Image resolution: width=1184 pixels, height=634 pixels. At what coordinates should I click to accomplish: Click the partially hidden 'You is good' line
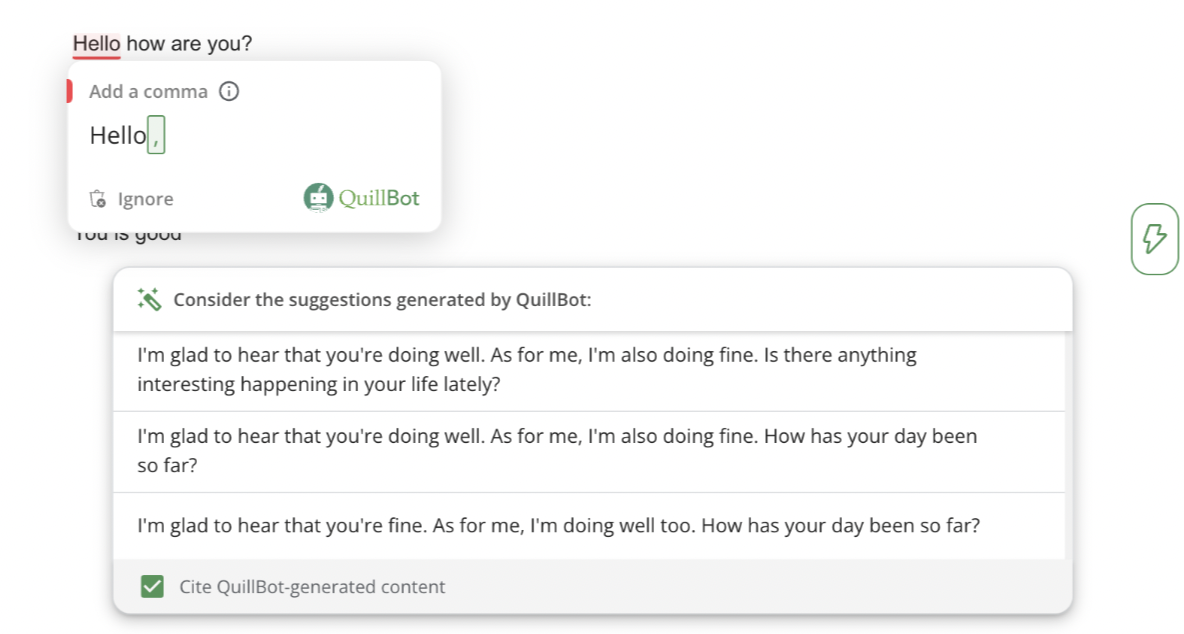click(128, 237)
